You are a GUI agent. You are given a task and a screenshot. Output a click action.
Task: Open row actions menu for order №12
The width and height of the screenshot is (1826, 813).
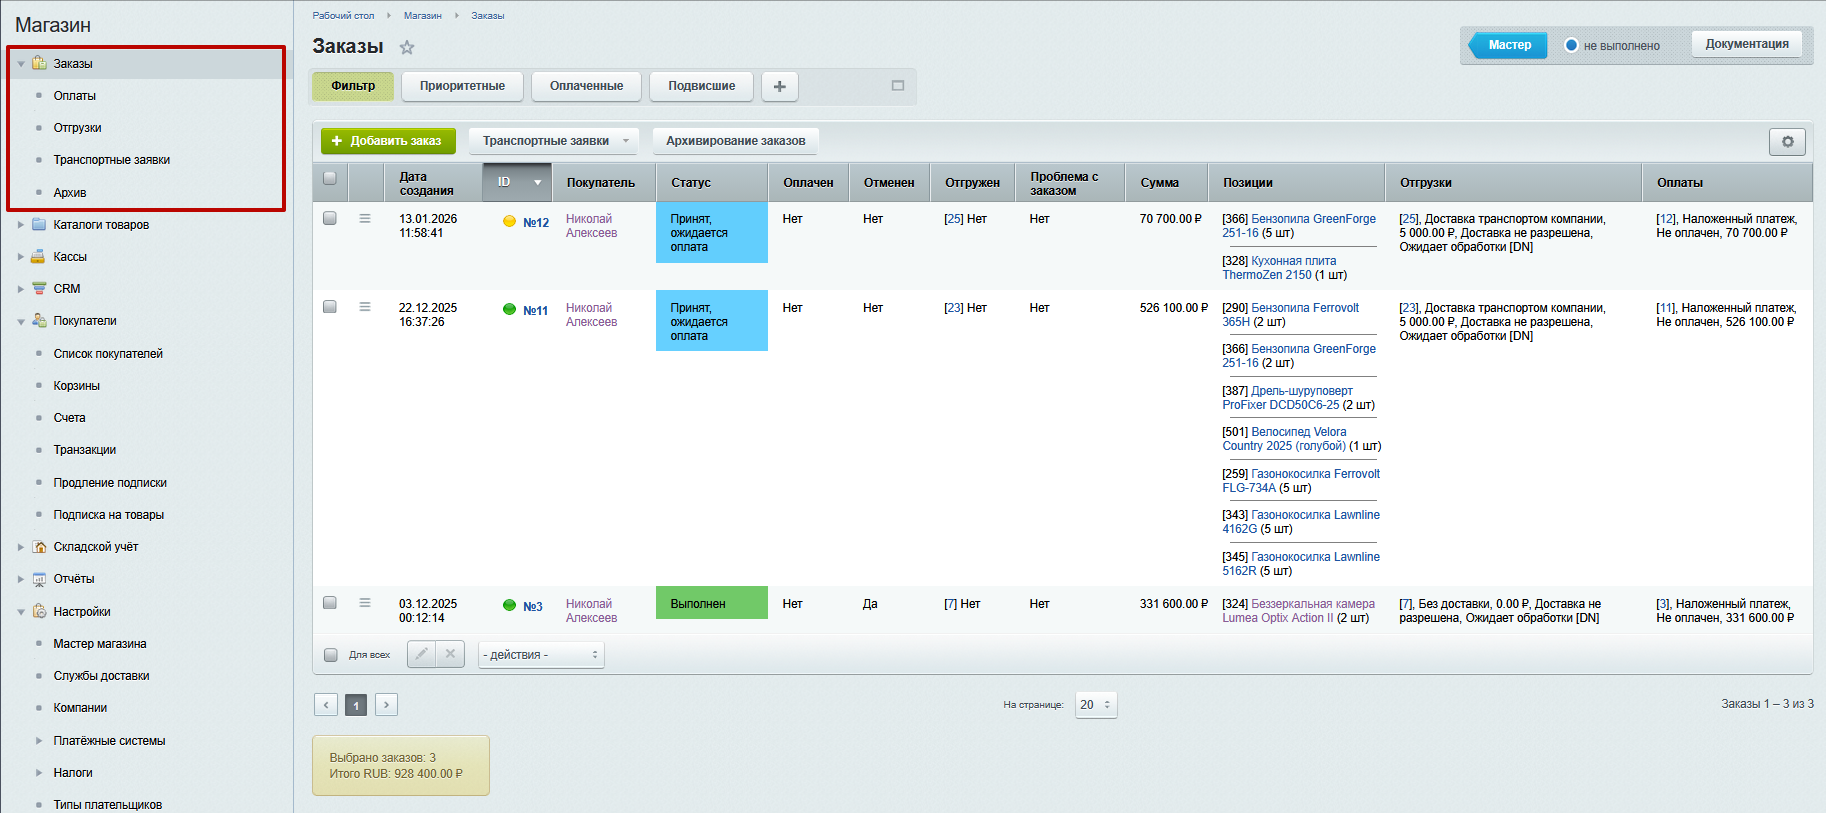pos(365,219)
